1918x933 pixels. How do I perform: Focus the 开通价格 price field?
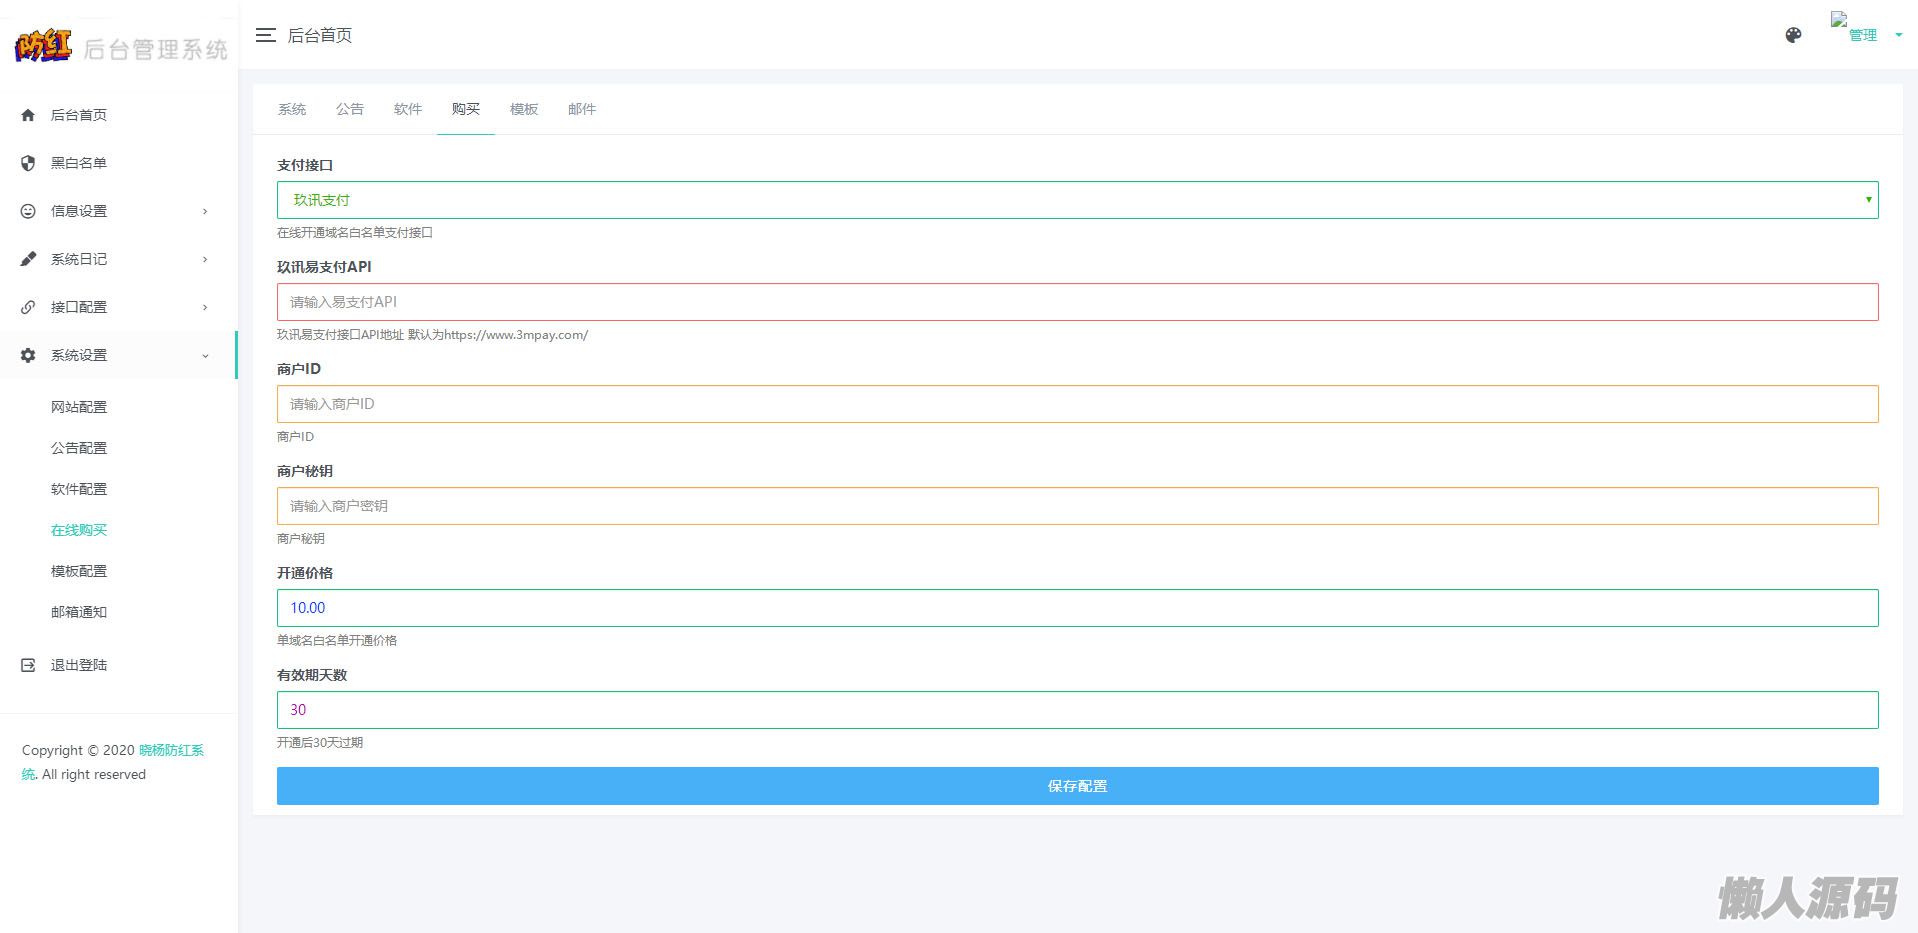click(1077, 608)
